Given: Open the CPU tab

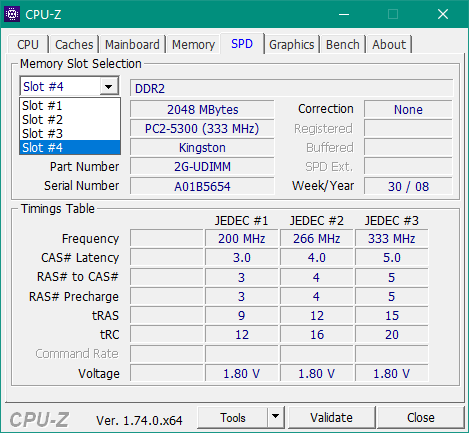Looking at the screenshot, I should click(28, 44).
